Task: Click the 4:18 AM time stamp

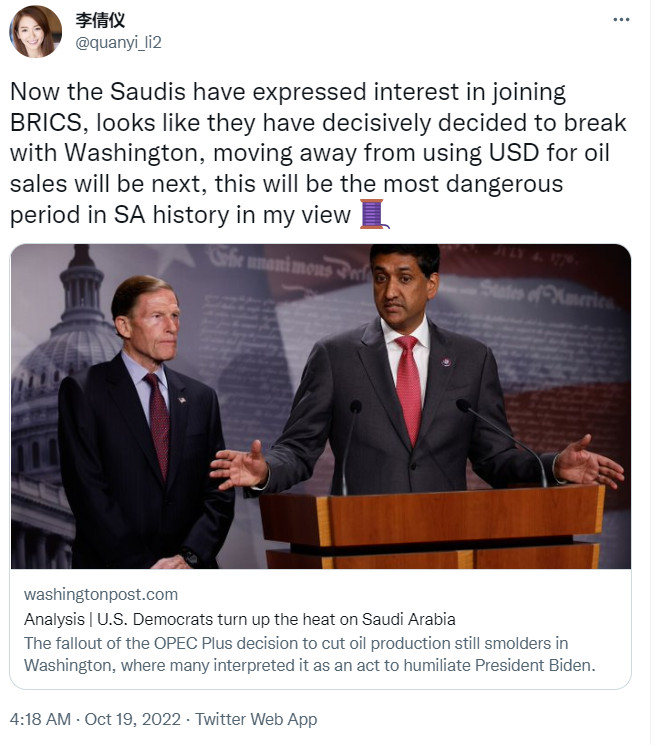Action: tap(38, 719)
